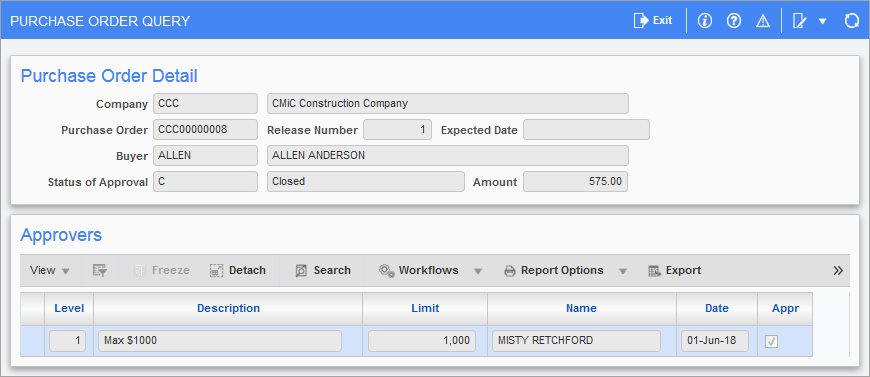This screenshot has height=377, width=870.
Task: Click the warning triangle icon
Action: pos(763,21)
